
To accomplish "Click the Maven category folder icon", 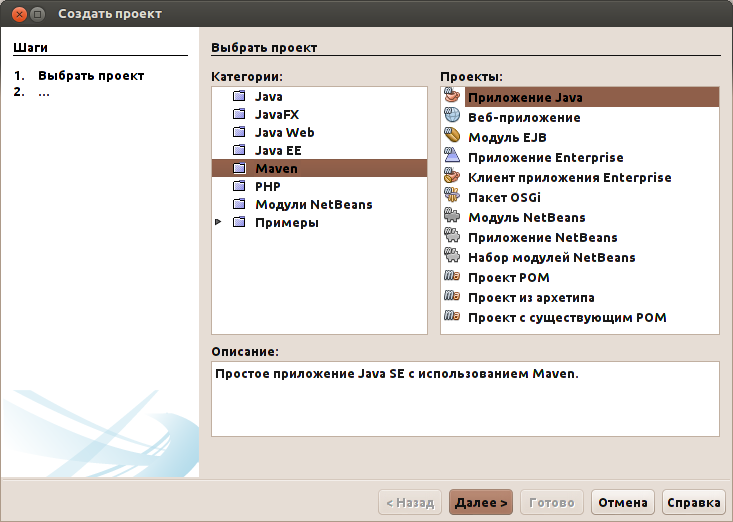I will coord(239,168).
